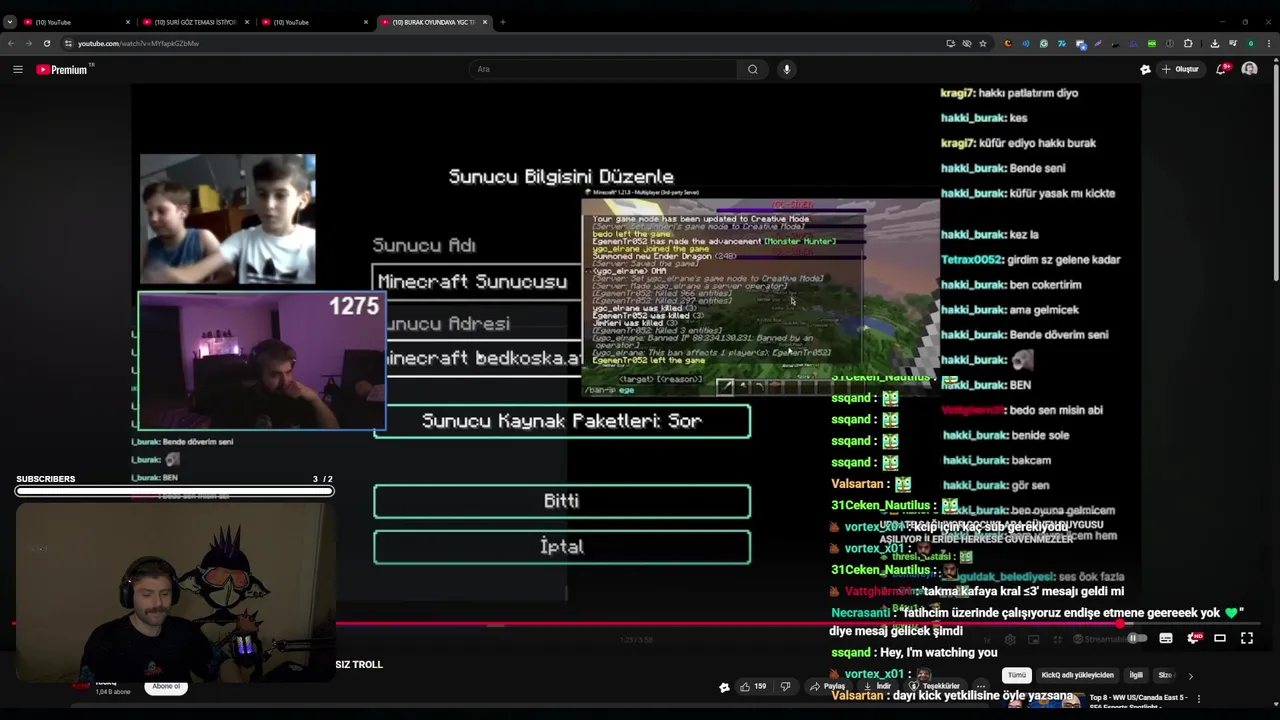Screen dimensions: 1280x720
Task: Open the YouTube hamburger guide menu
Action: [18, 69]
